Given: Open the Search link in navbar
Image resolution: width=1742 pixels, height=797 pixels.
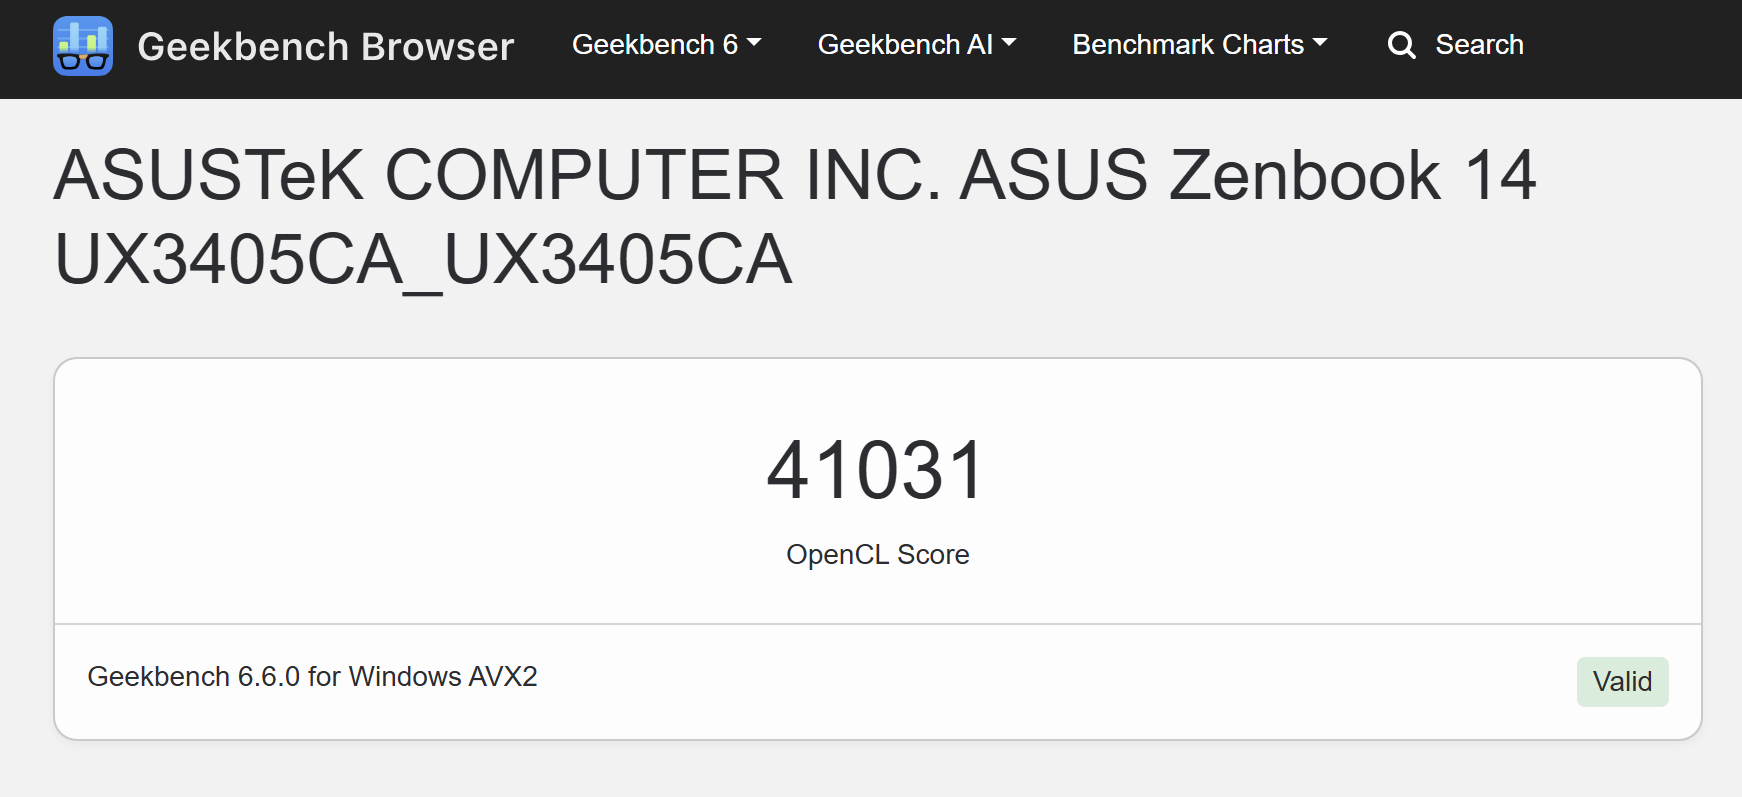Looking at the screenshot, I should pos(1455,45).
